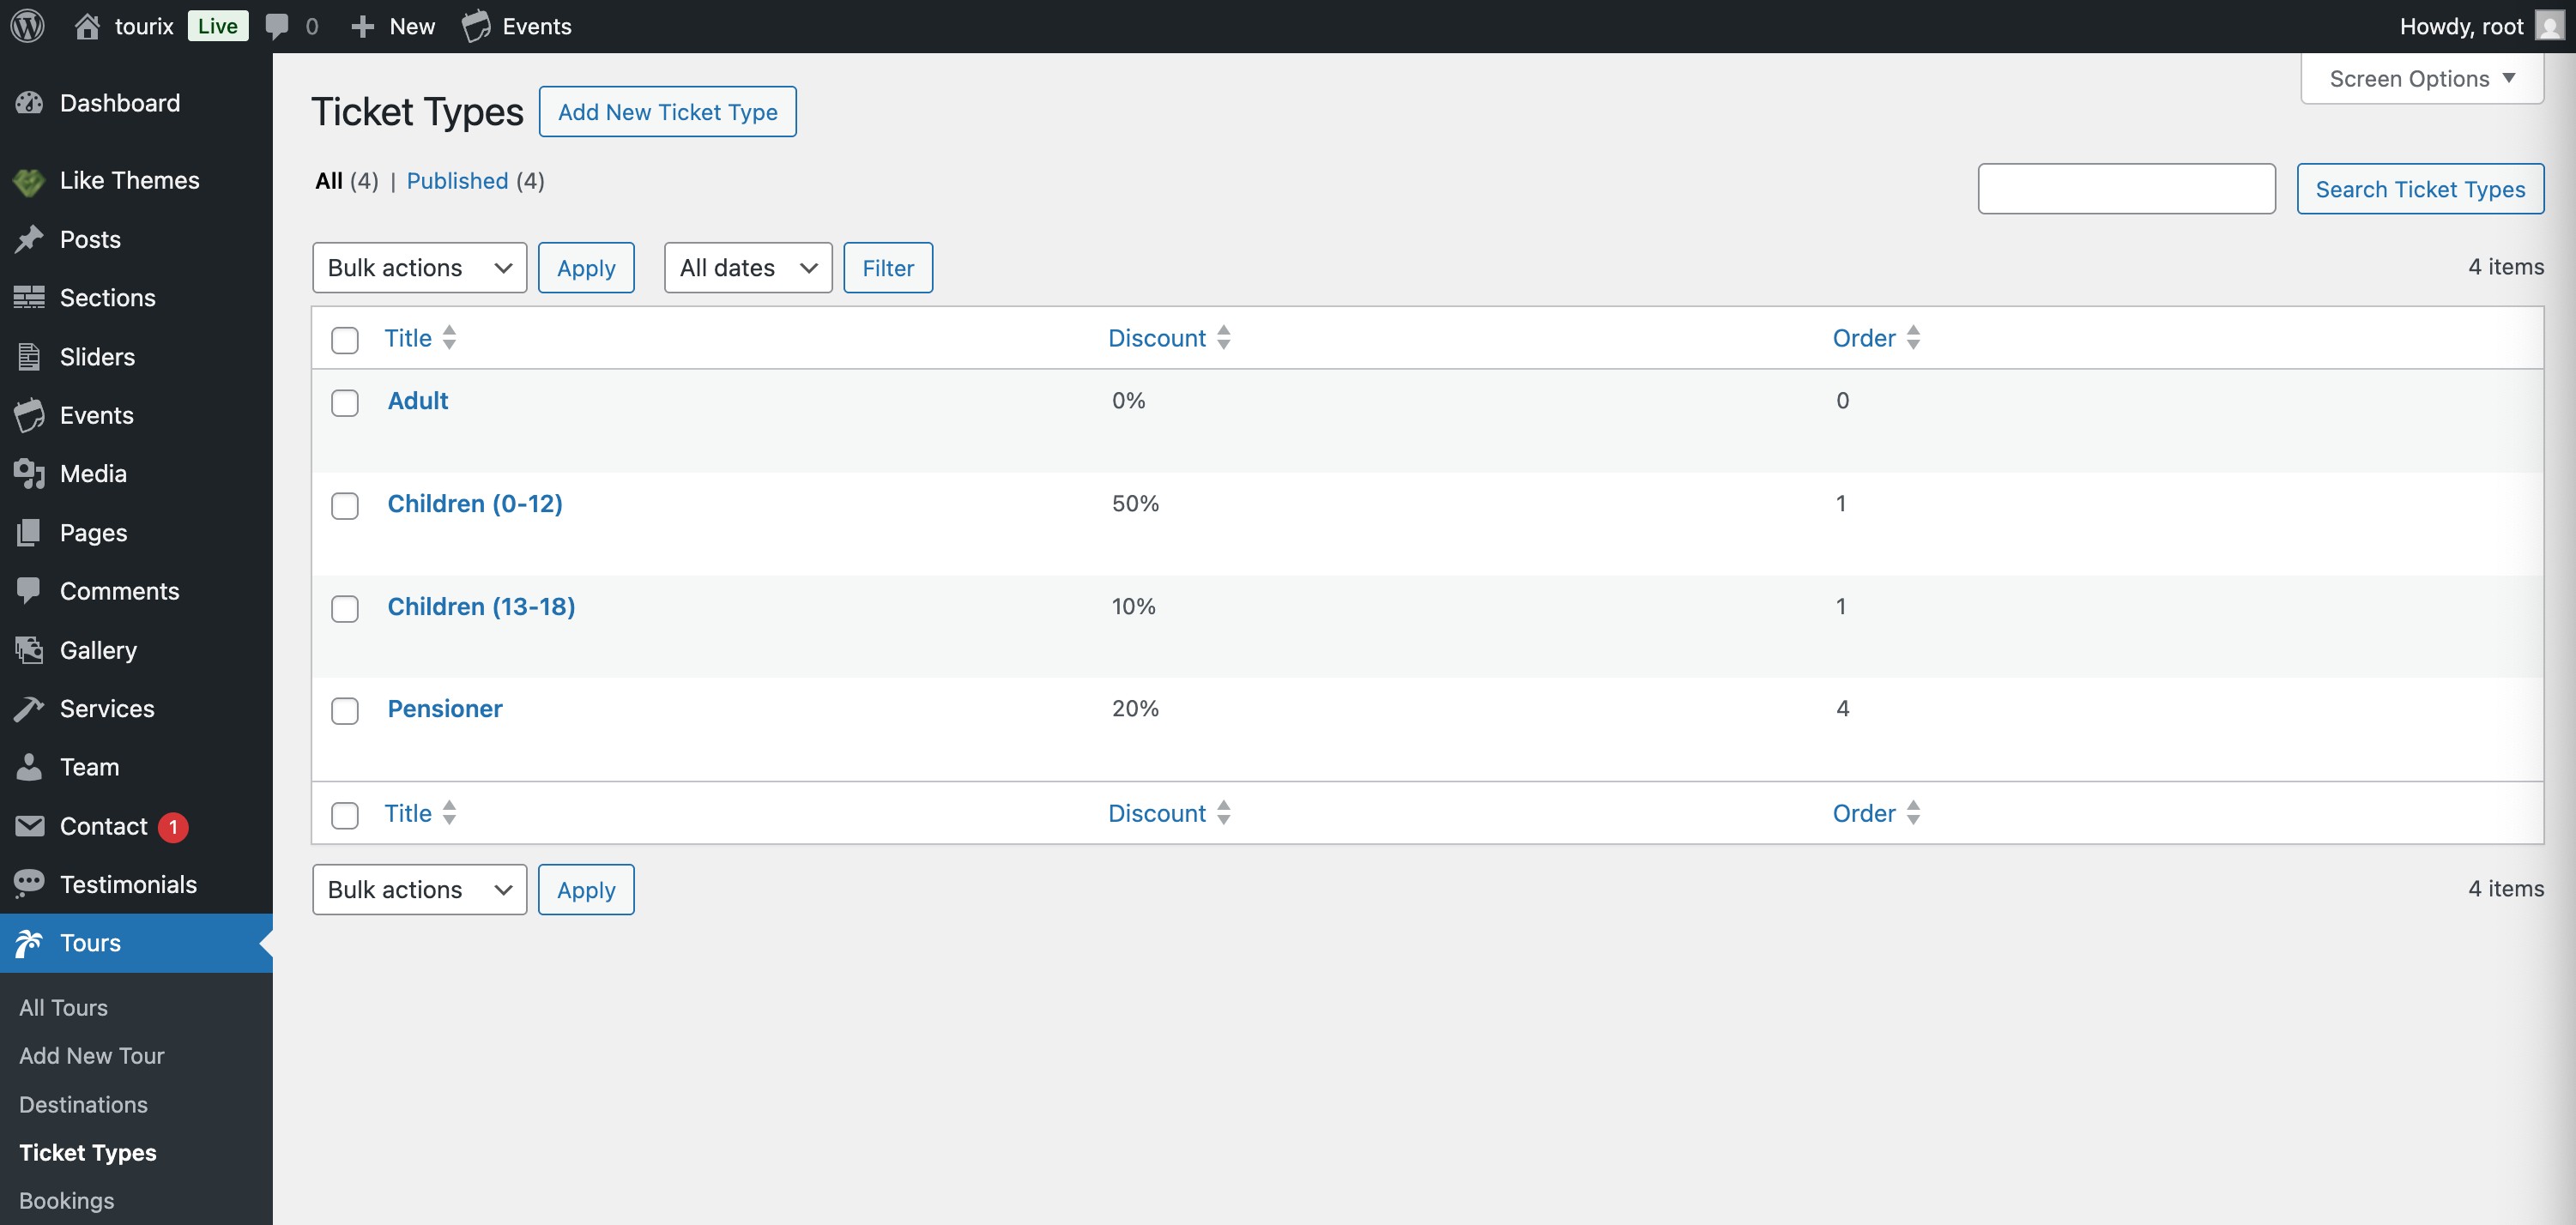Click the Contact notification badge 1

pos(173,827)
